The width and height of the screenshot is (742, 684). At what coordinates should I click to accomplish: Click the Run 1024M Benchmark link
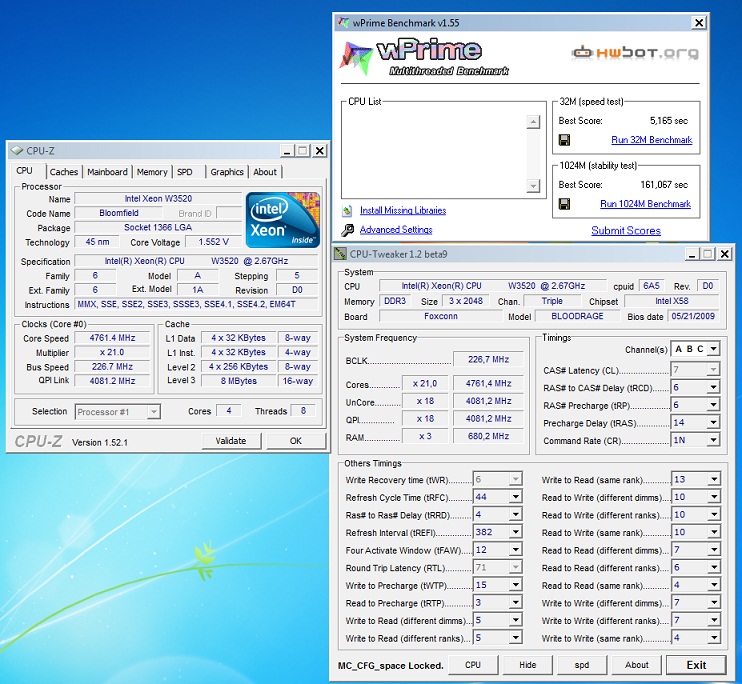[x=645, y=204]
